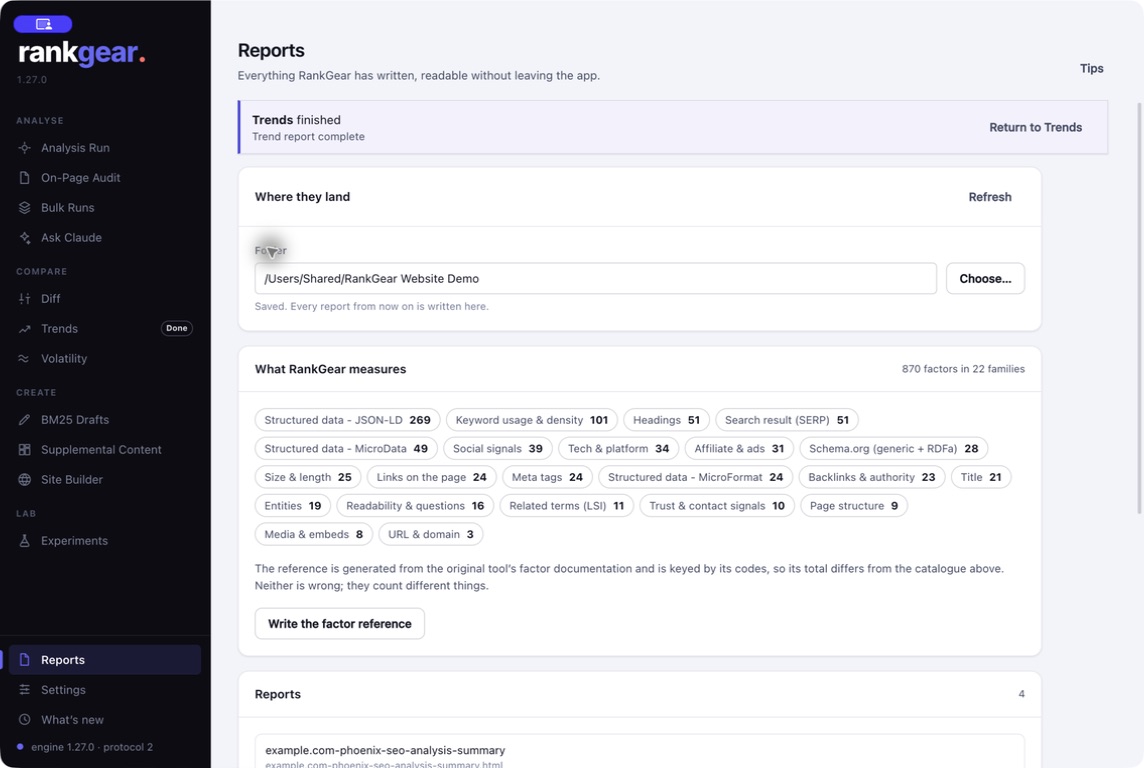Screen dimensions: 1144x768
Task: Refresh the Where they land panel
Action: pos(989,197)
